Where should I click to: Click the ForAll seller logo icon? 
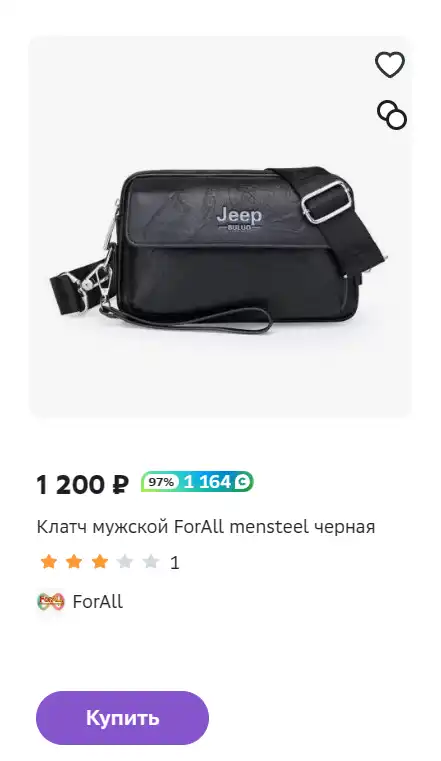[x=50, y=602]
